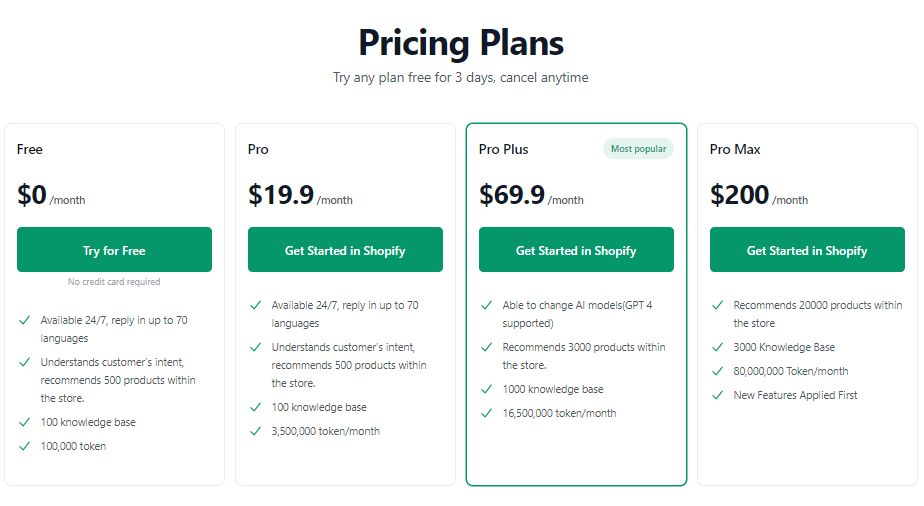This screenshot has width=924, height=506.
Task: Click the Free plan title
Action: [29, 150]
